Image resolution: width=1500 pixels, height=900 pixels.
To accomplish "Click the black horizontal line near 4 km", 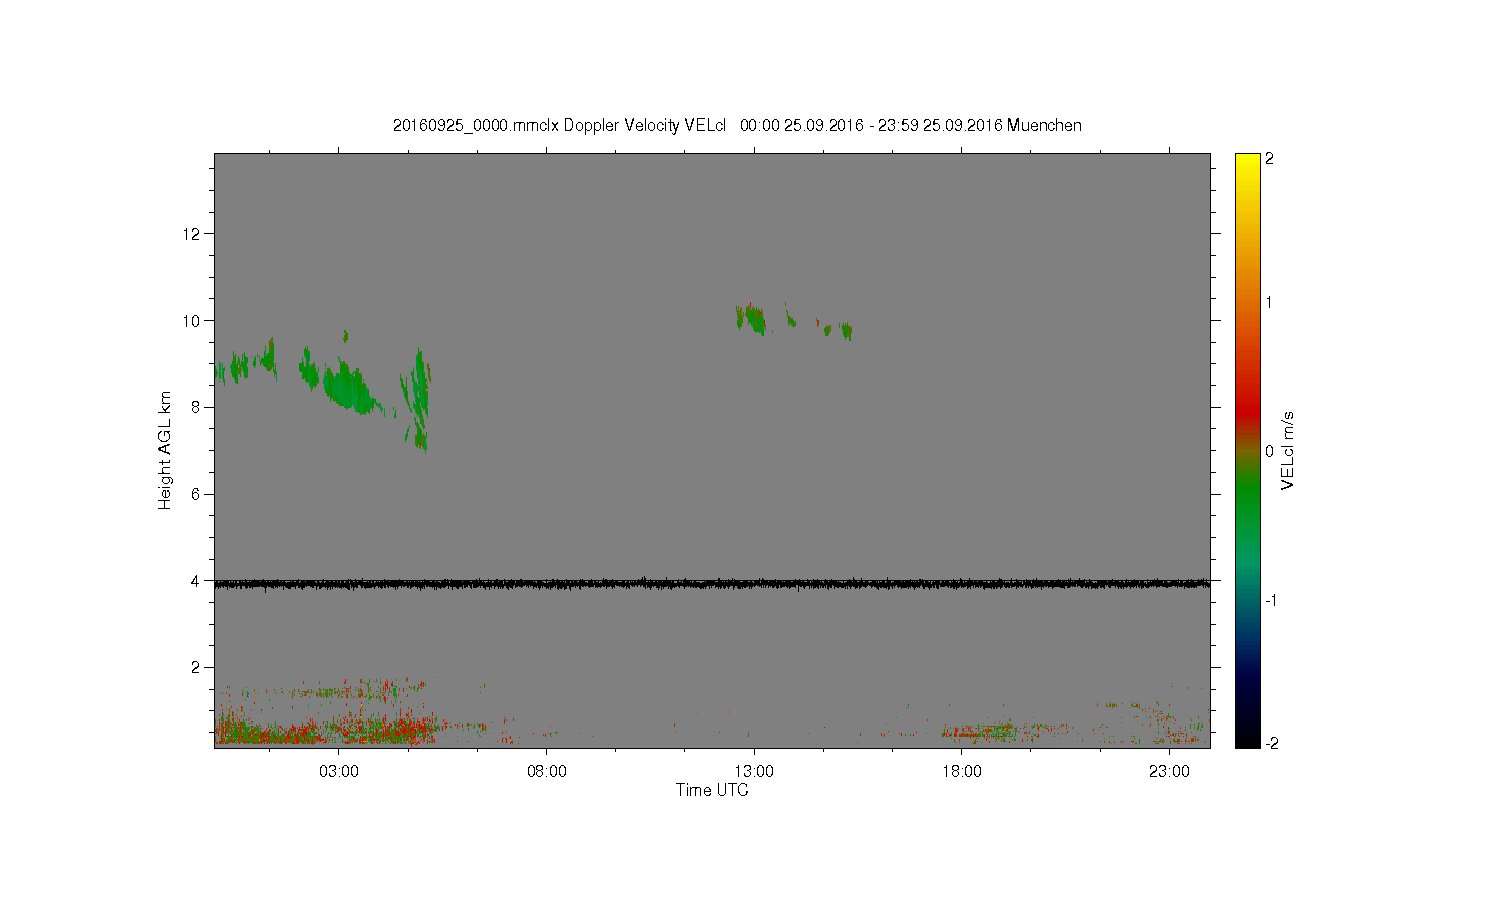I will tap(712, 583).
